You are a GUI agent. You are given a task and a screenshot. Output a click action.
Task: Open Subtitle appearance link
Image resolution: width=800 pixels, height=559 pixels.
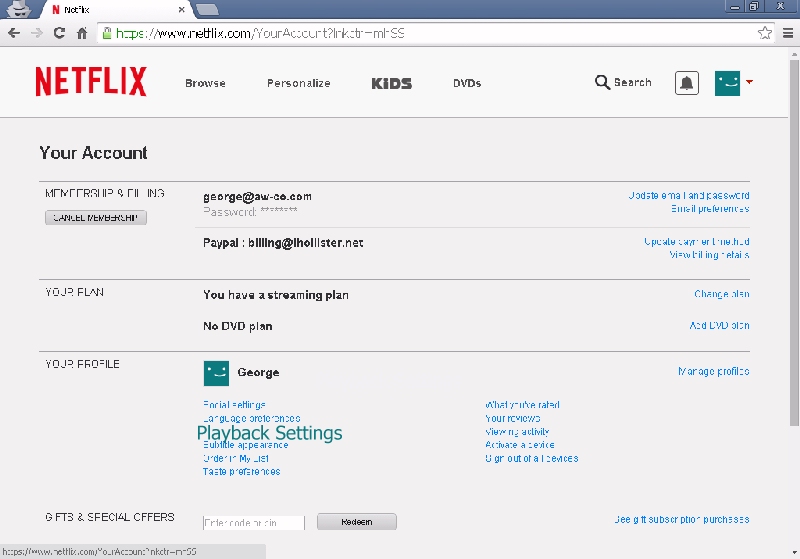coord(245,445)
